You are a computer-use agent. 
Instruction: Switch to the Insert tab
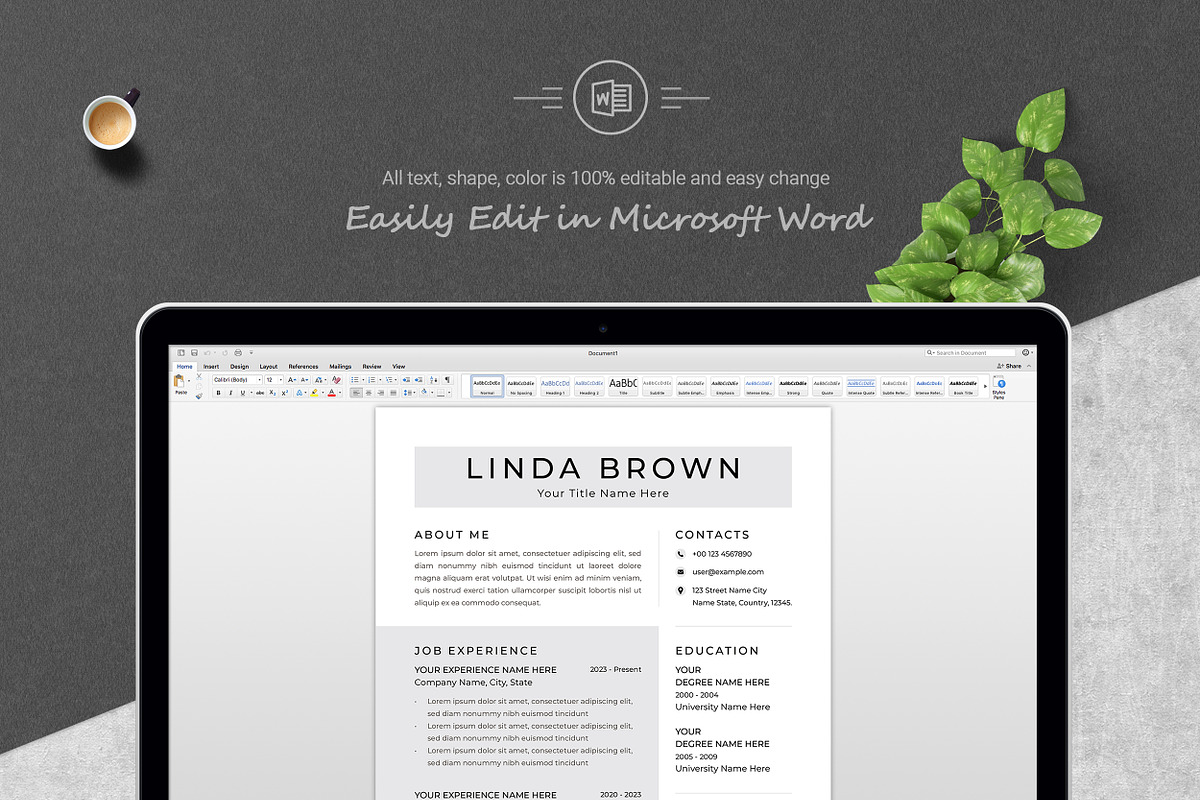pos(211,367)
